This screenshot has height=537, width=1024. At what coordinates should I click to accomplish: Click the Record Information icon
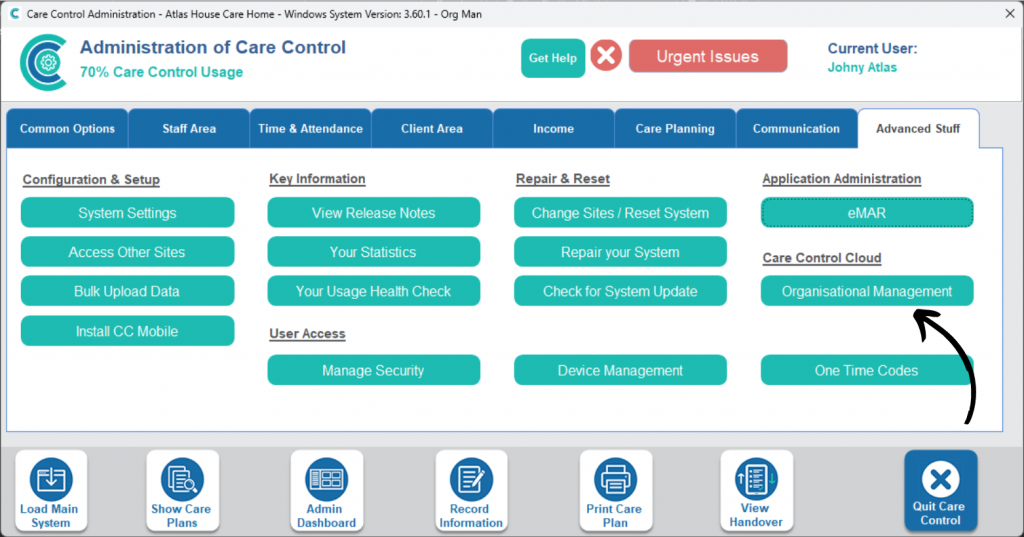(x=471, y=491)
